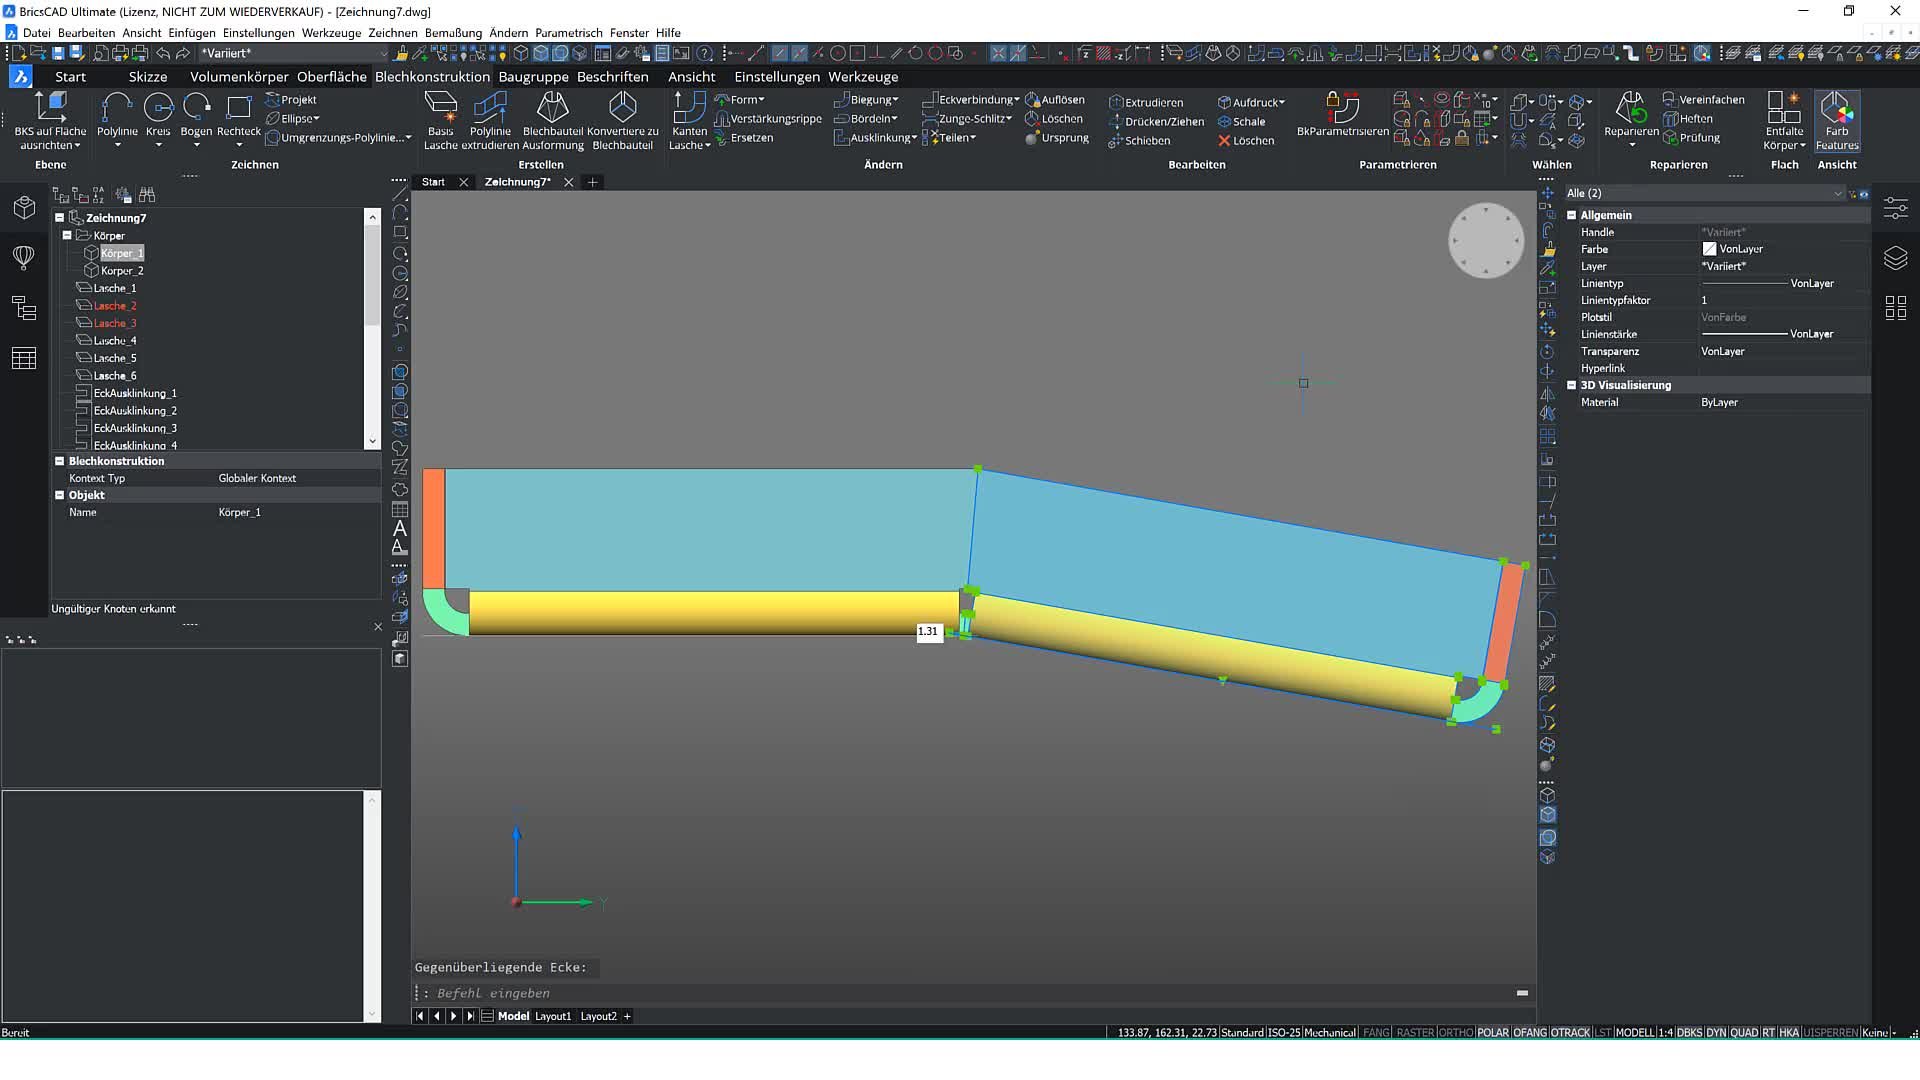
Task: Open the Baugruppe ribbon tab
Action: coord(533,77)
